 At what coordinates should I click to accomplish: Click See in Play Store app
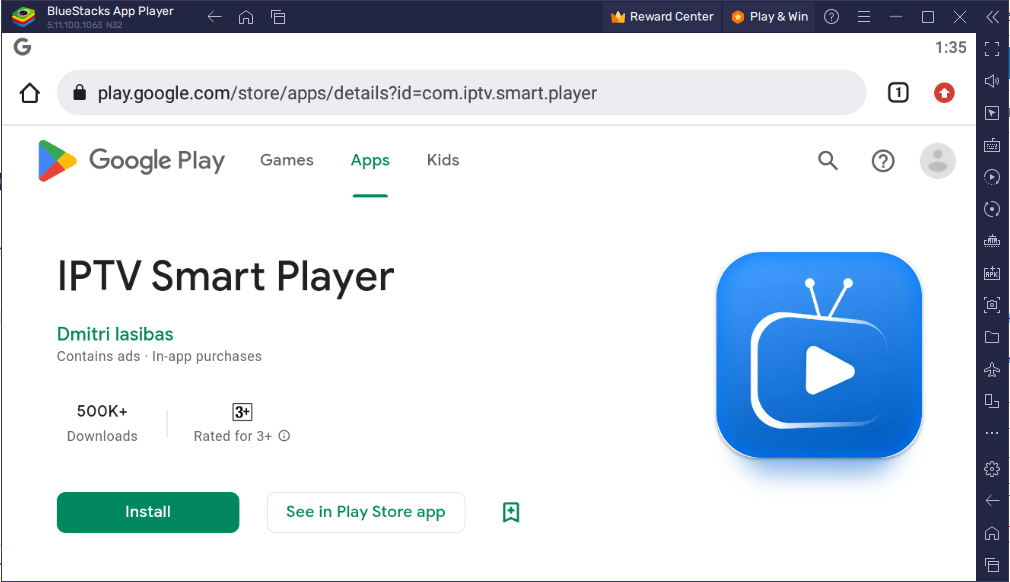tap(366, 512)
